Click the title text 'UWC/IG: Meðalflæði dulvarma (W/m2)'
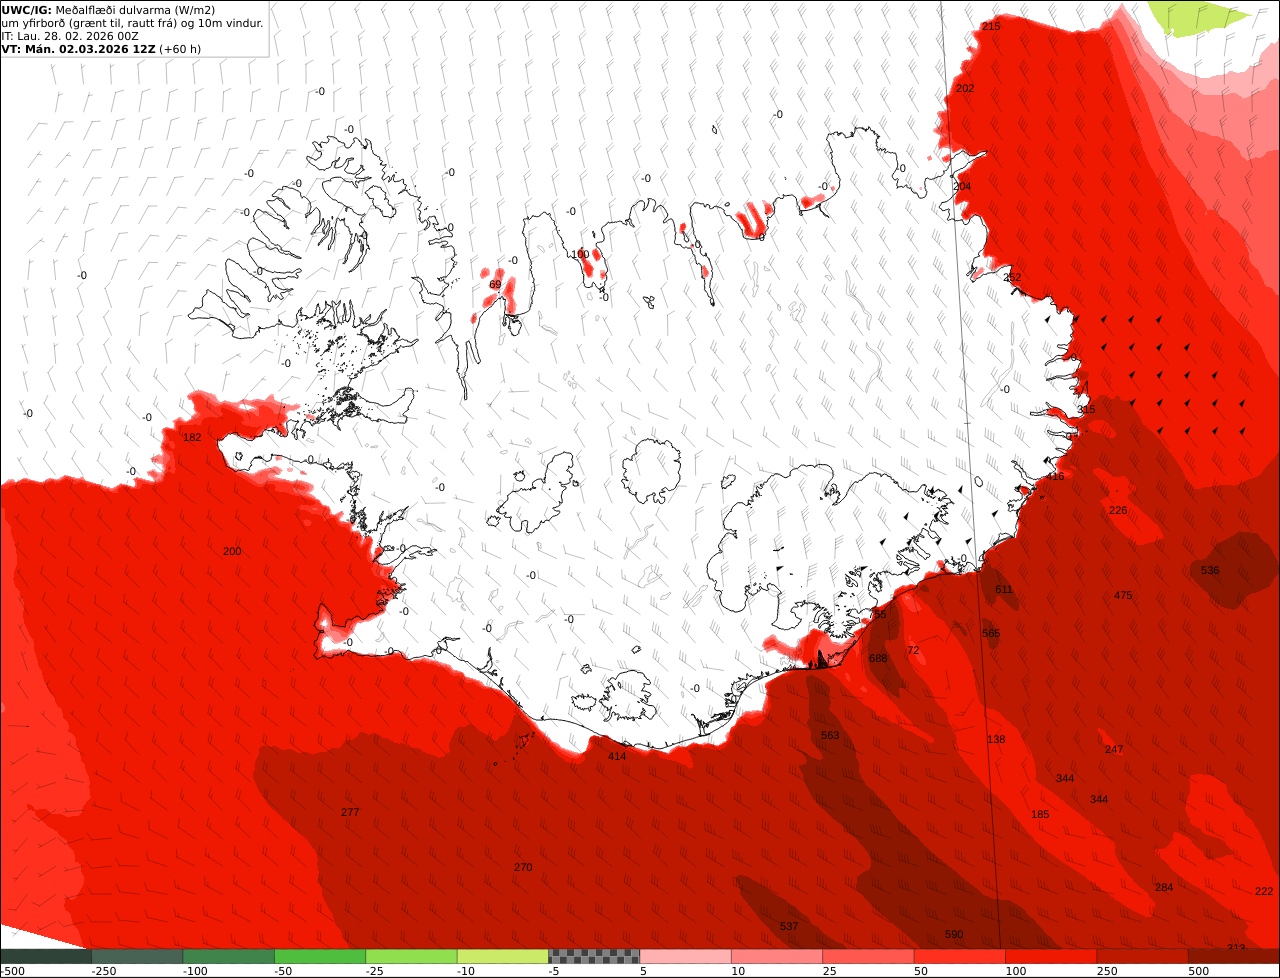This screenshot has height=978, width=1280. 108,10
